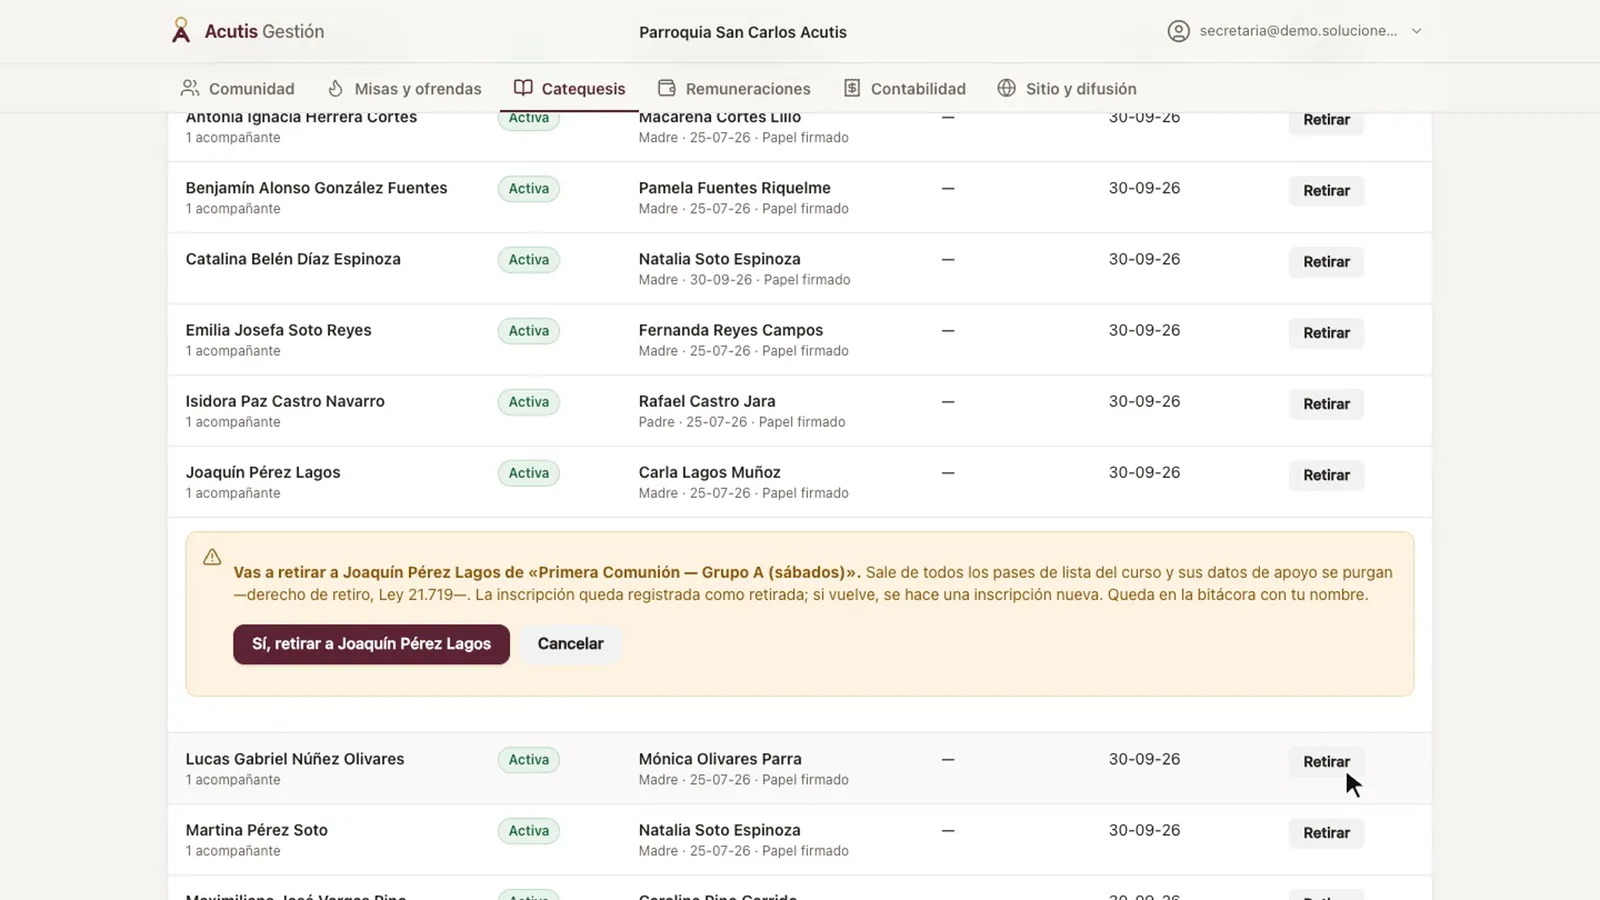Click the Sitio y difusión globe icon
Screen dimensions: 1600x900
pyautogui.click(x=1007, y=88)
